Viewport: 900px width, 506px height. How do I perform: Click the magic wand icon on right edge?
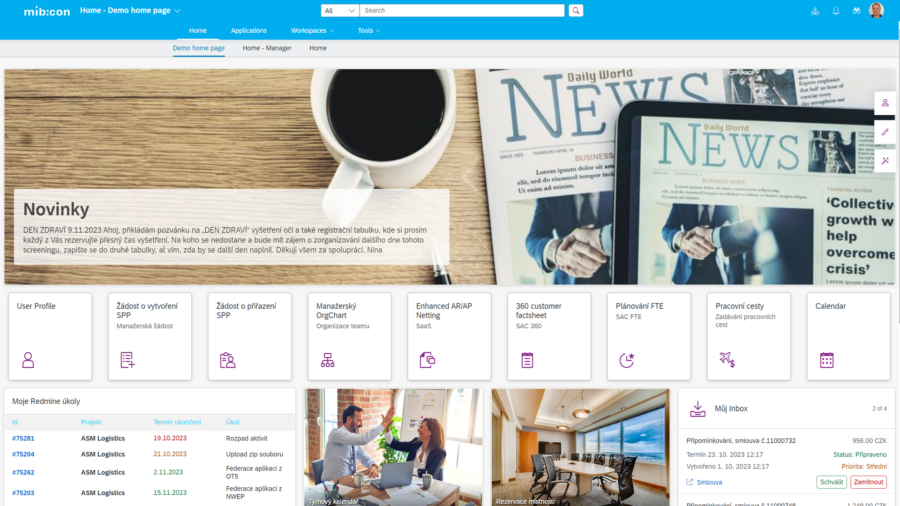click(885, 161)
